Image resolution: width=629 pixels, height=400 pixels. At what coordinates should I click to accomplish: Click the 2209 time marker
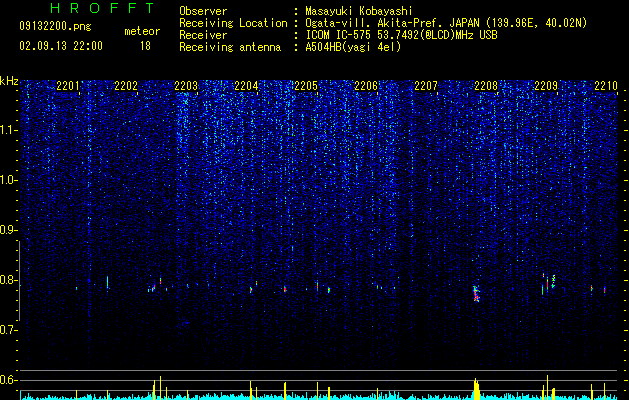[546, 86]
